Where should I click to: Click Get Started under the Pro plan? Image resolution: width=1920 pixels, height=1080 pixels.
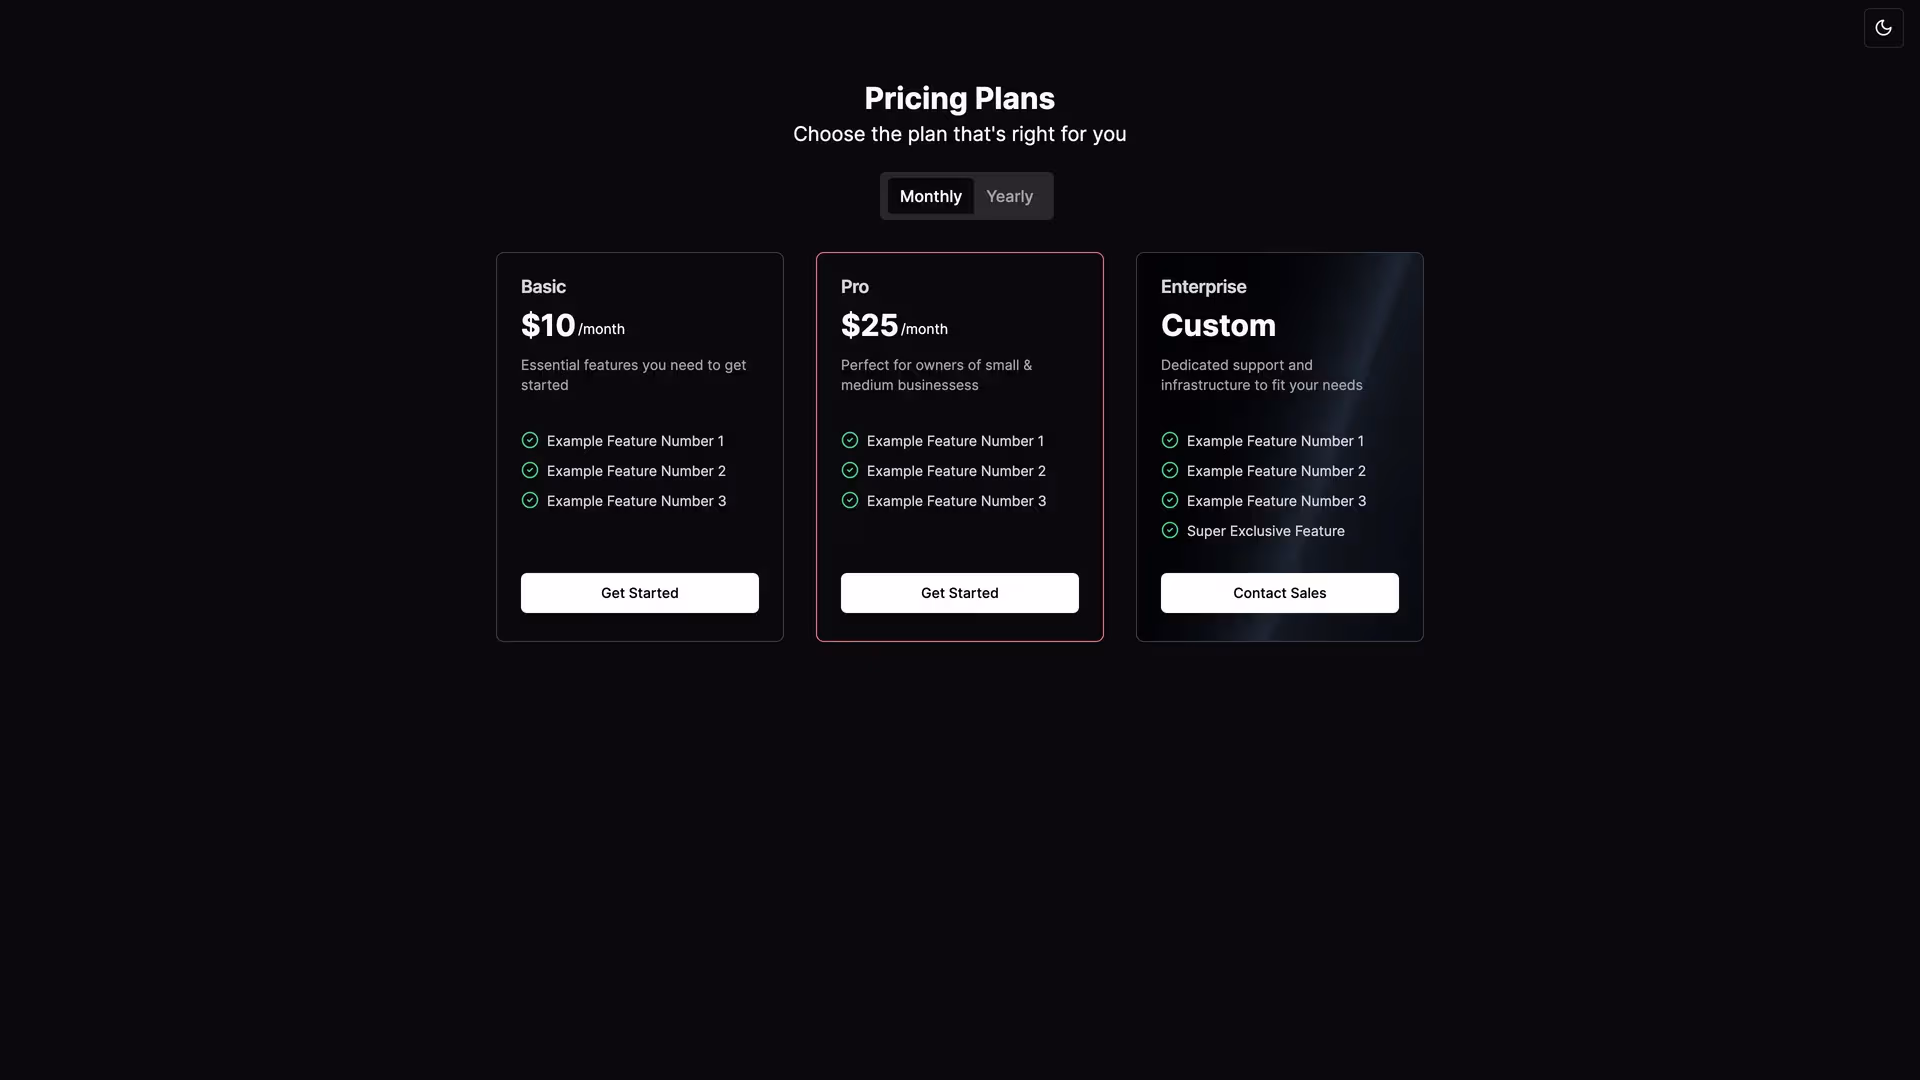[x=959, y=592]
